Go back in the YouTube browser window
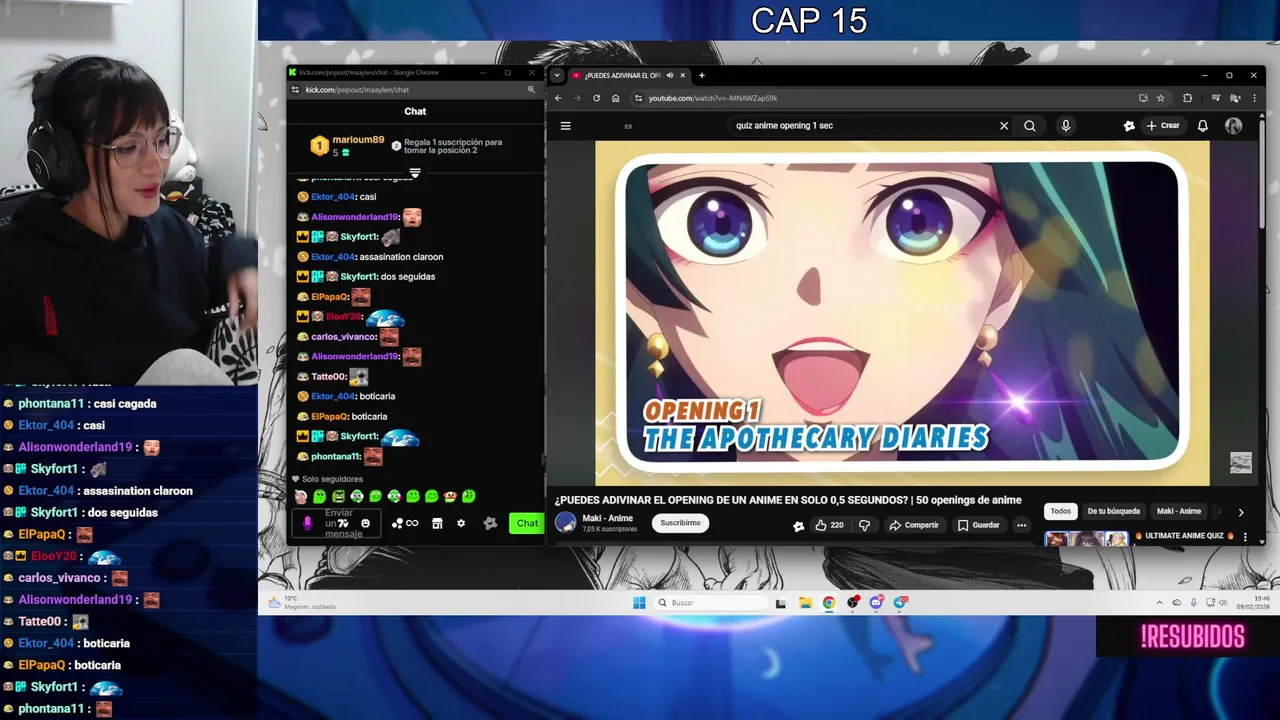This screenshot has width=1280, height=720. [558, 98]
